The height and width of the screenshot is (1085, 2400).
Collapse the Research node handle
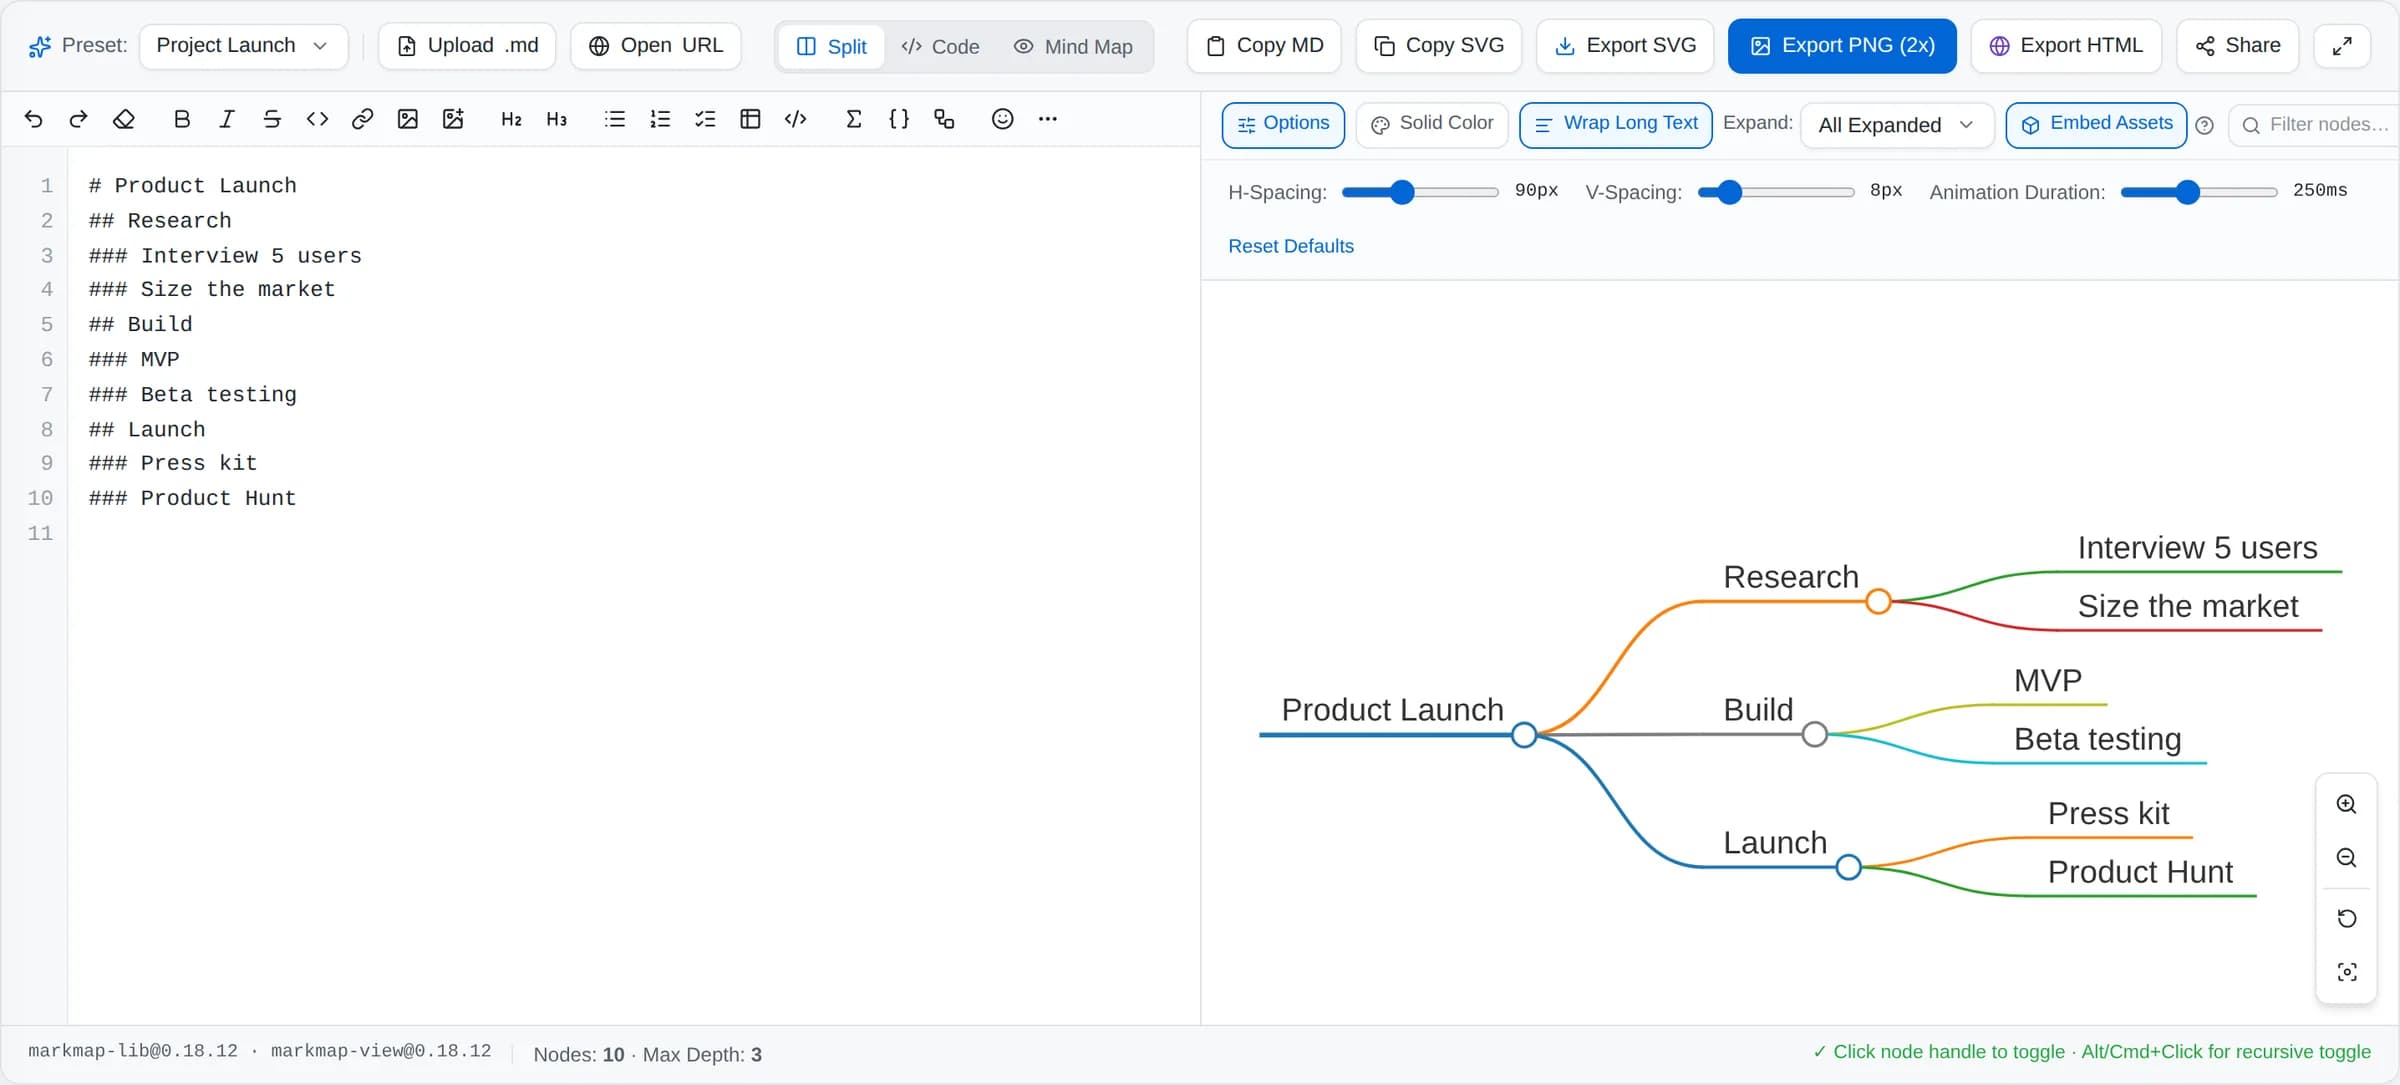(1878, 601)
